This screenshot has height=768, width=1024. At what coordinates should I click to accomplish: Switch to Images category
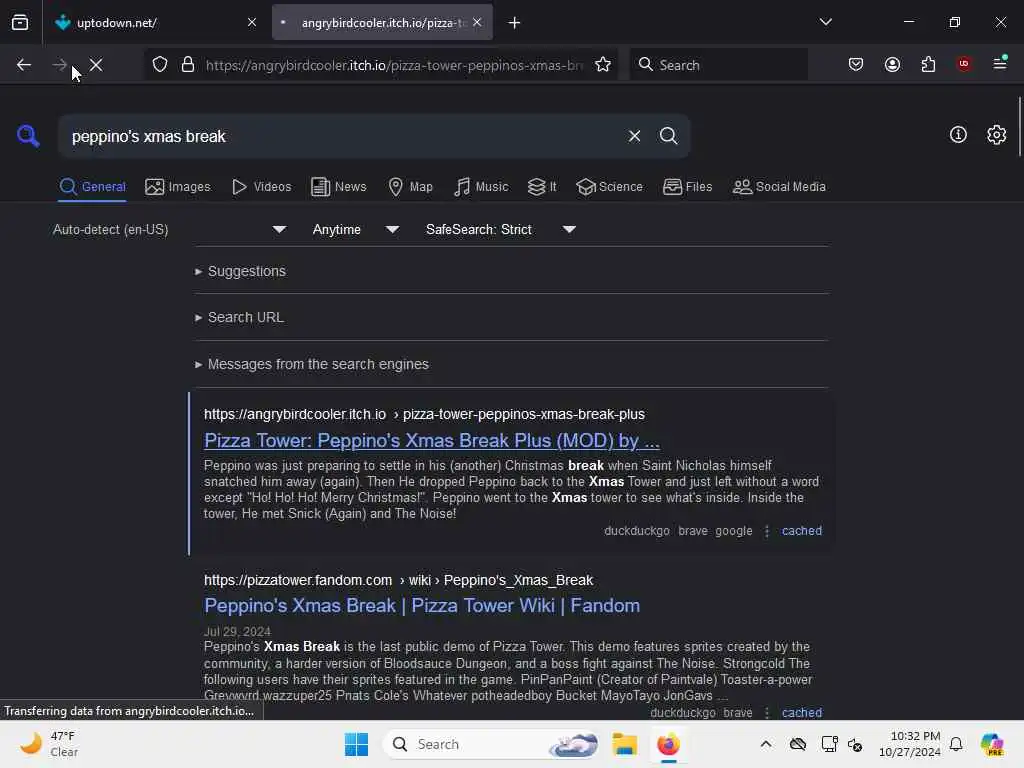click(178, 187)
